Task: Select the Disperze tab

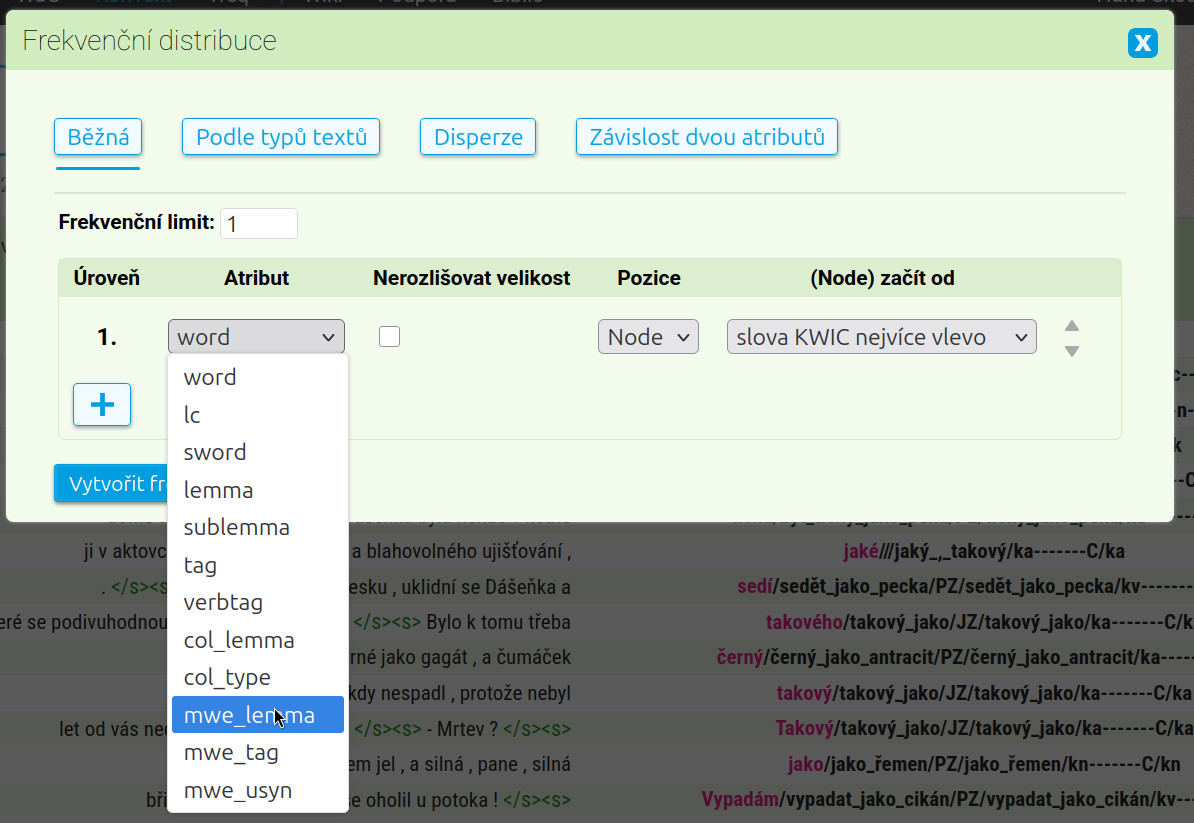Action: tap(478, 137)
